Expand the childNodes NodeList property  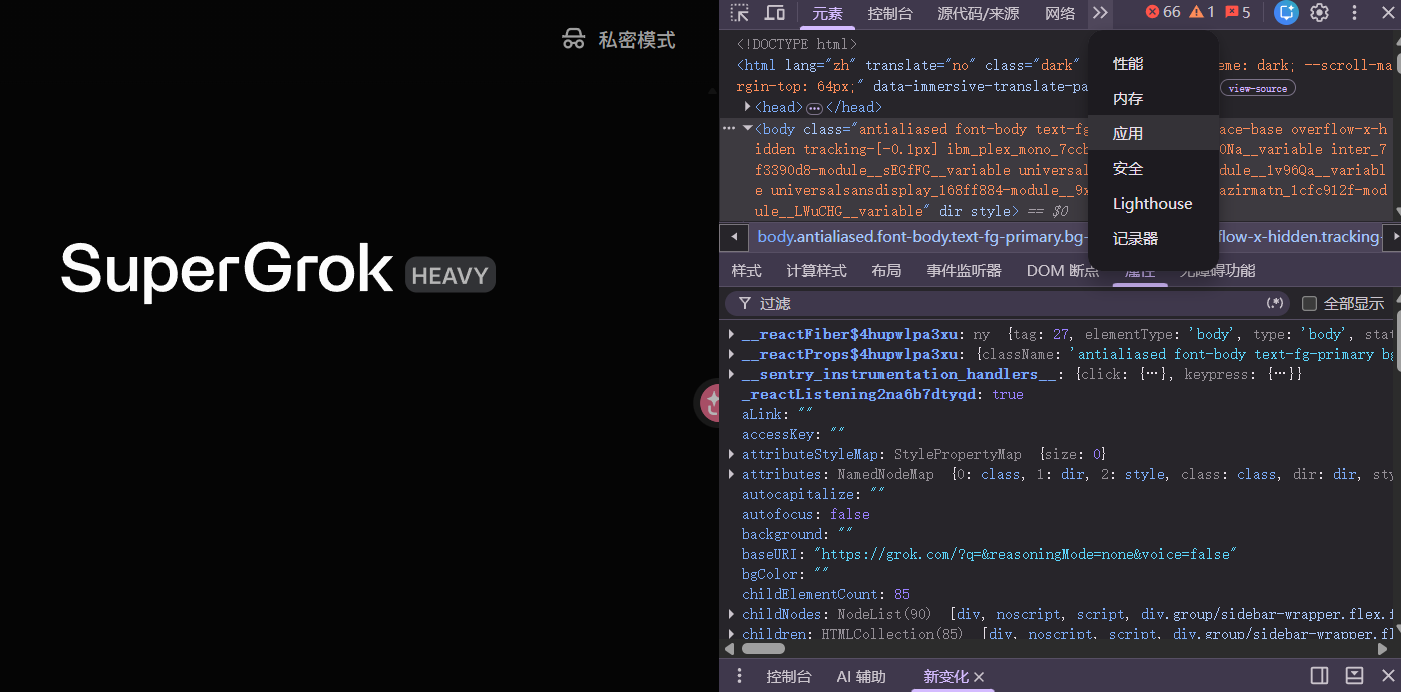(x=732, y=614)
